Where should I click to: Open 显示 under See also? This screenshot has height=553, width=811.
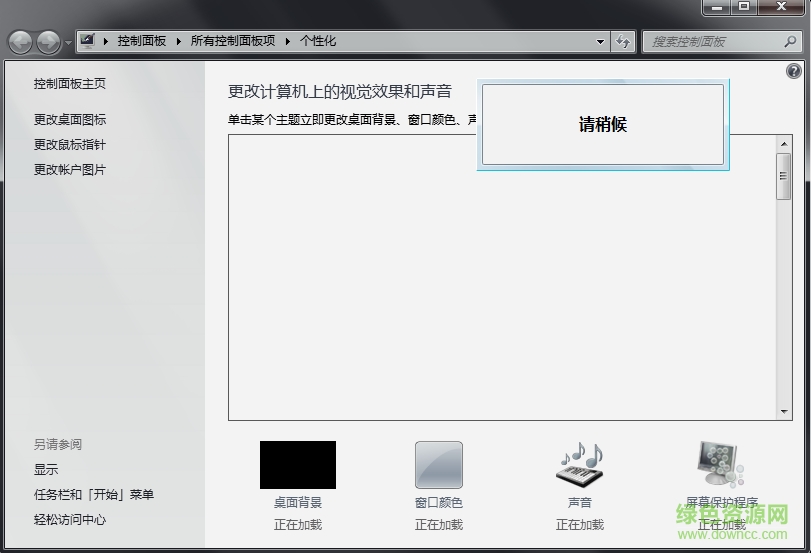(x=46, y=470)
